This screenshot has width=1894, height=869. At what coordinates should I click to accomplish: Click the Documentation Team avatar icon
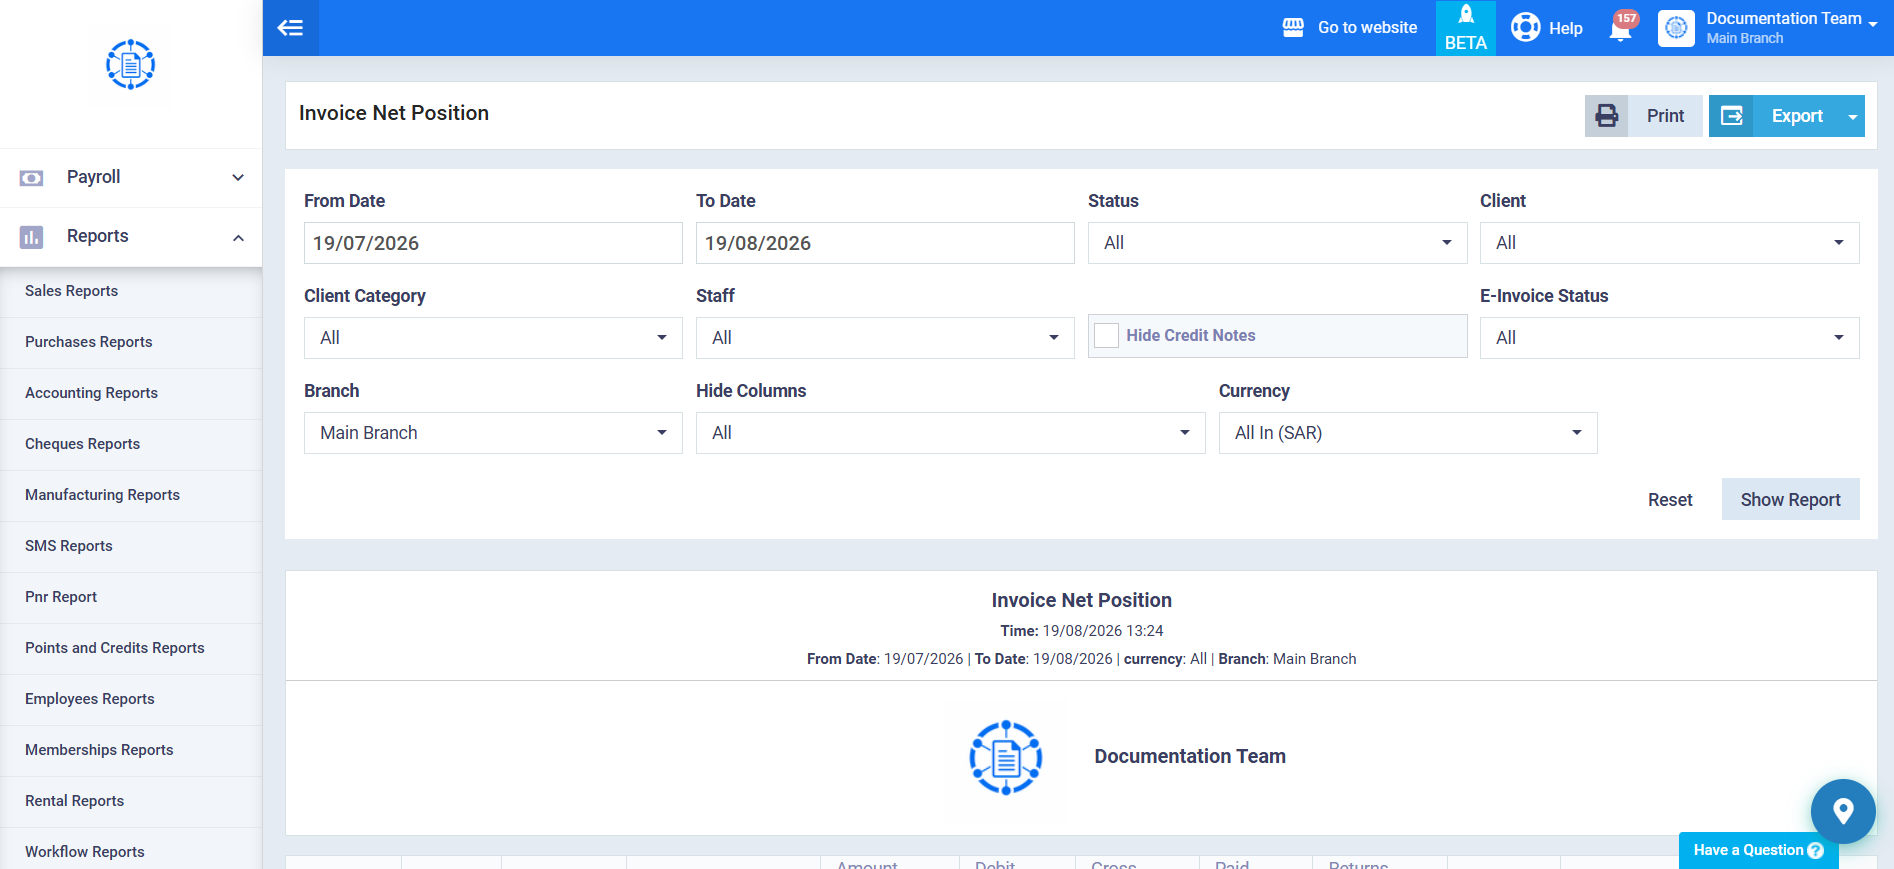(1676, 28)
